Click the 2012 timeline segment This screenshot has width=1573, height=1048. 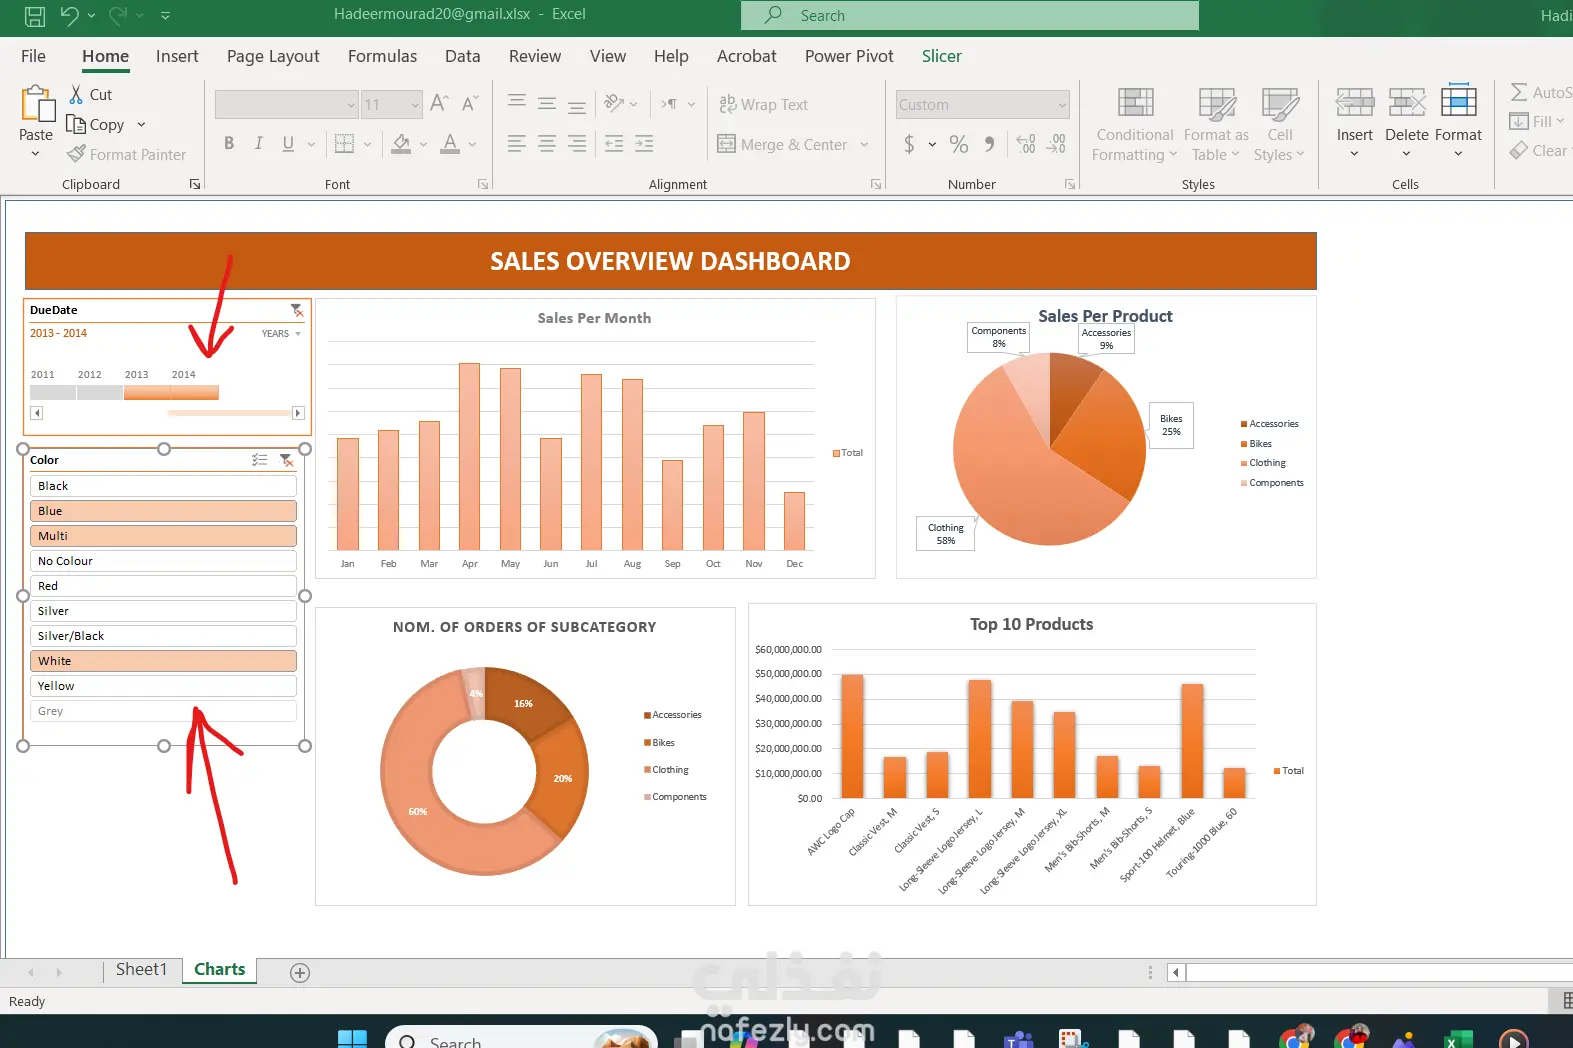(100, 393)
